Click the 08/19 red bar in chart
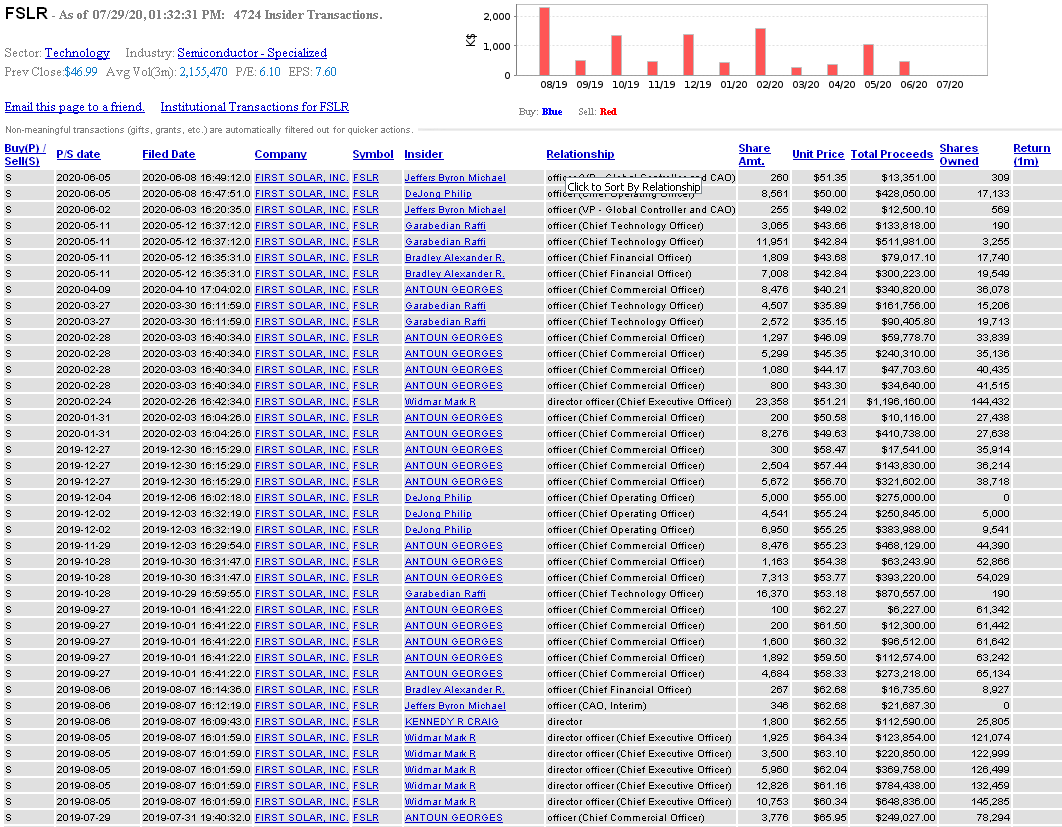1062x827 pixels. click(545, 41)
